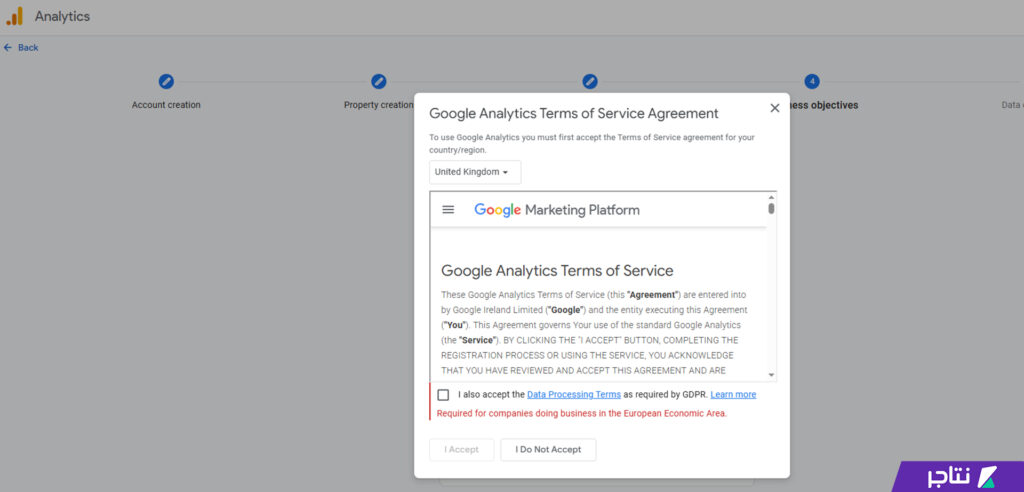Click the terms frame scrollbar down arrow
This screenshot has height=492, width=1024.
click(x=771, y=375)
